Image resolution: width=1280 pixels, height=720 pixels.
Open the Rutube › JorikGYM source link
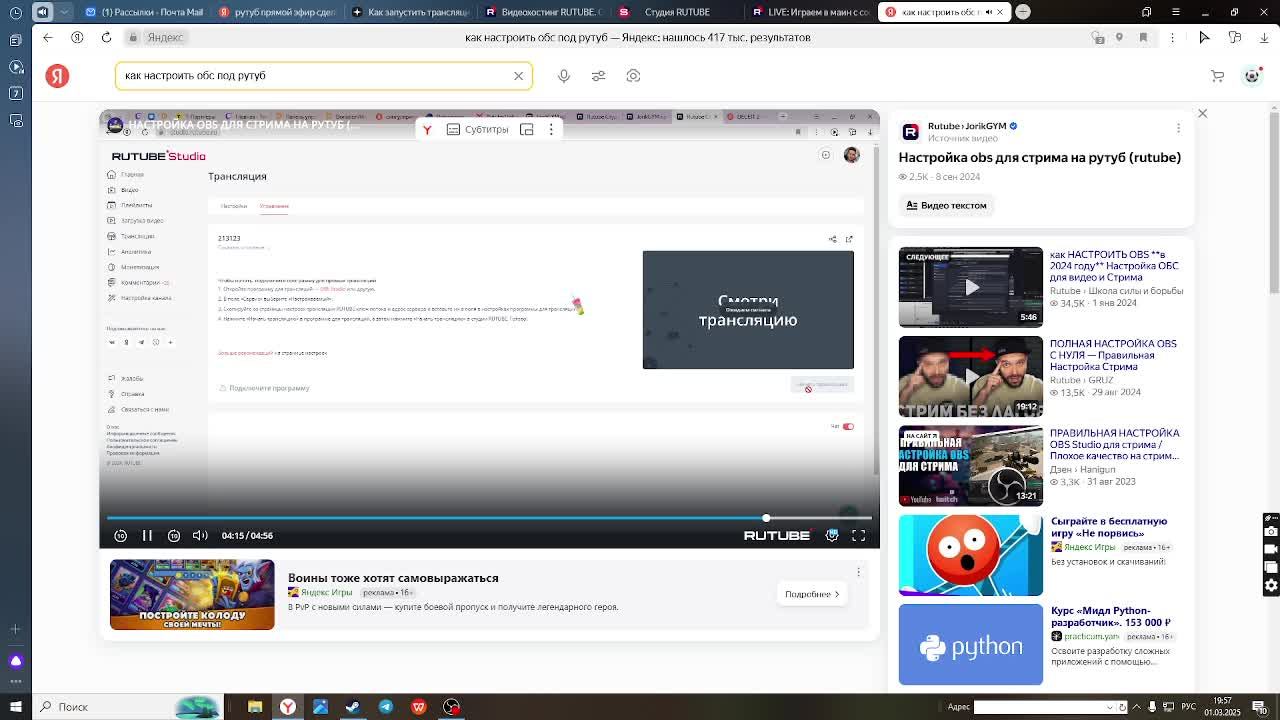(967, 126)
